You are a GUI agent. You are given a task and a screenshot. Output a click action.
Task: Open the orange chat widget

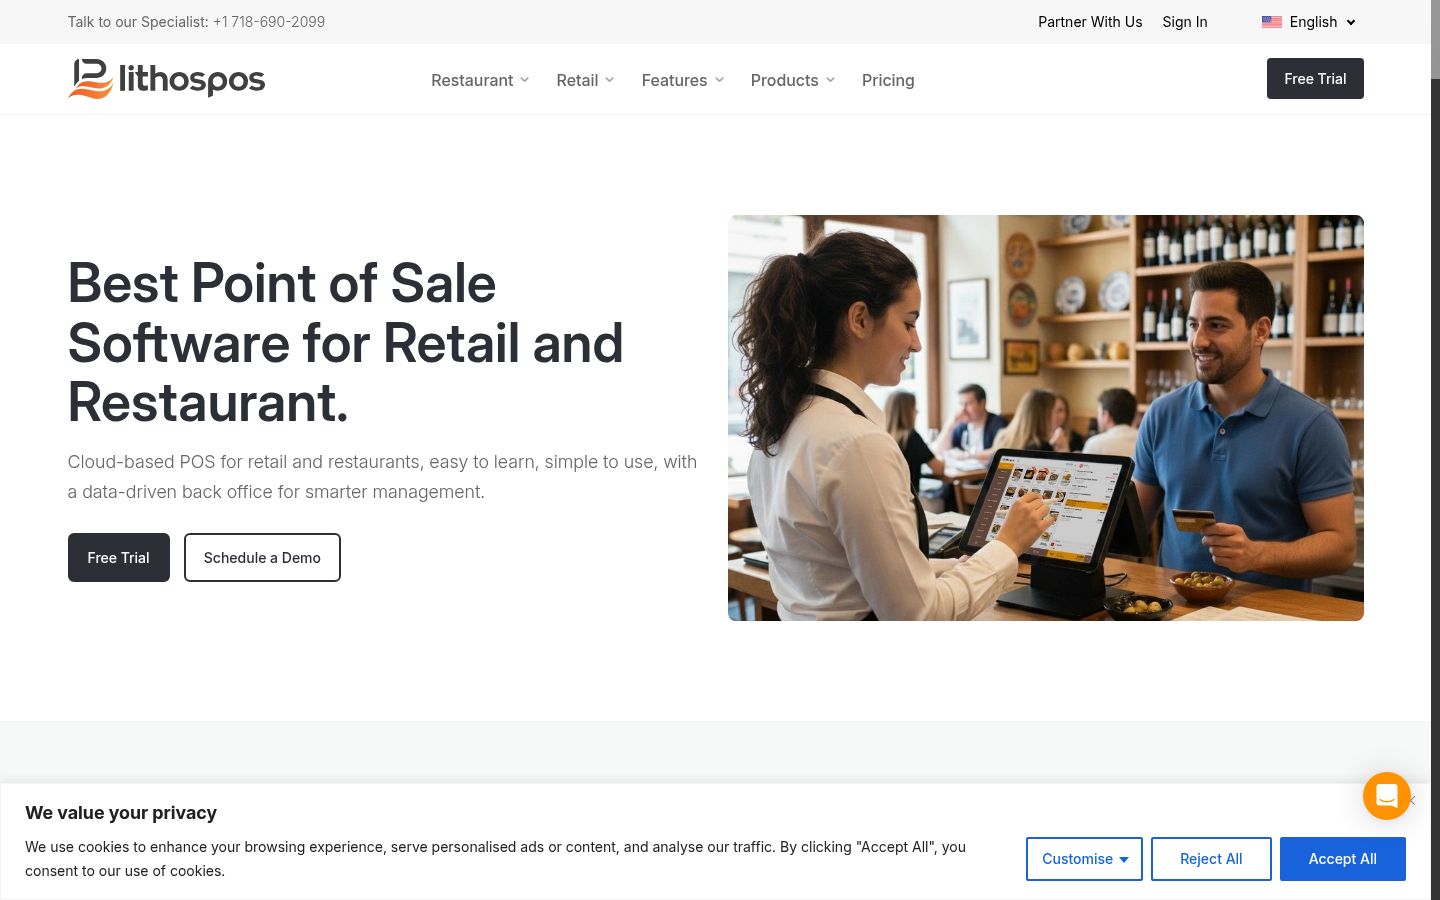point(1386,796)
